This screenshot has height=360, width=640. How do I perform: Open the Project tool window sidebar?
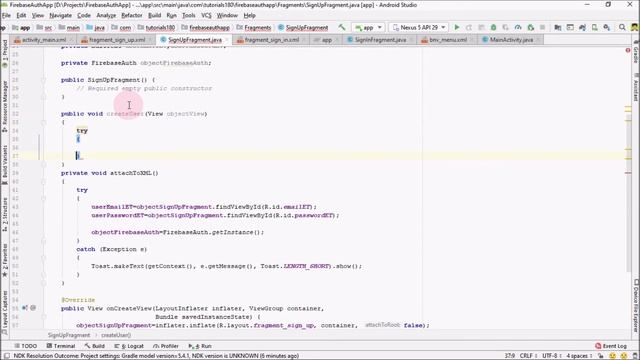pyautogui.click(x=4, y=53)
